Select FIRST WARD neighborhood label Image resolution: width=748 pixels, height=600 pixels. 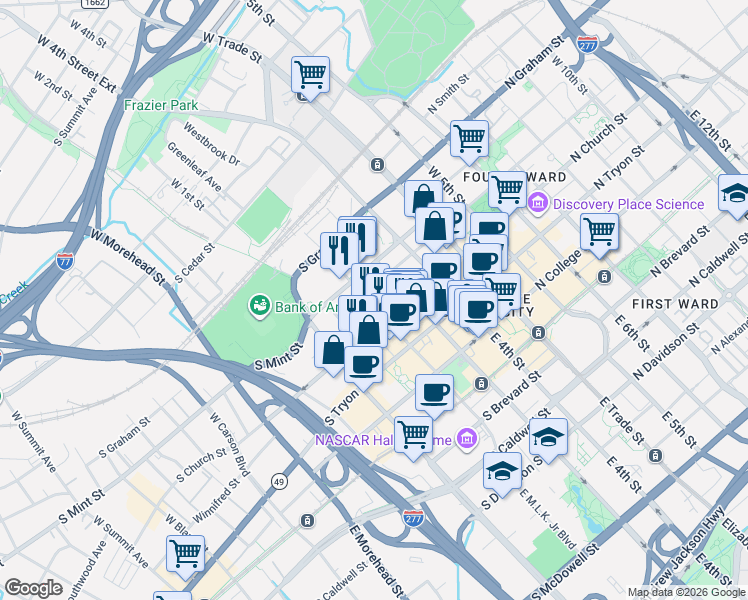pos(675,304)
